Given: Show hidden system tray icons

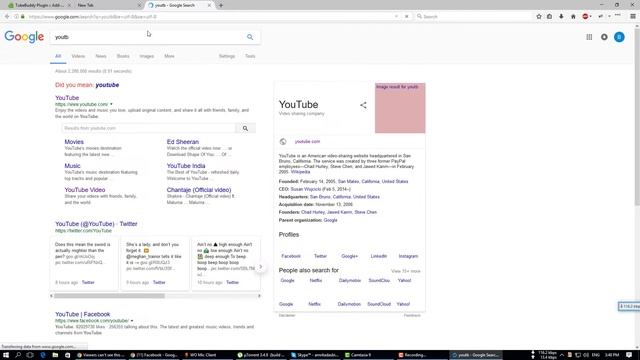Looking at the screenshot, I should (x=562, y=355).
